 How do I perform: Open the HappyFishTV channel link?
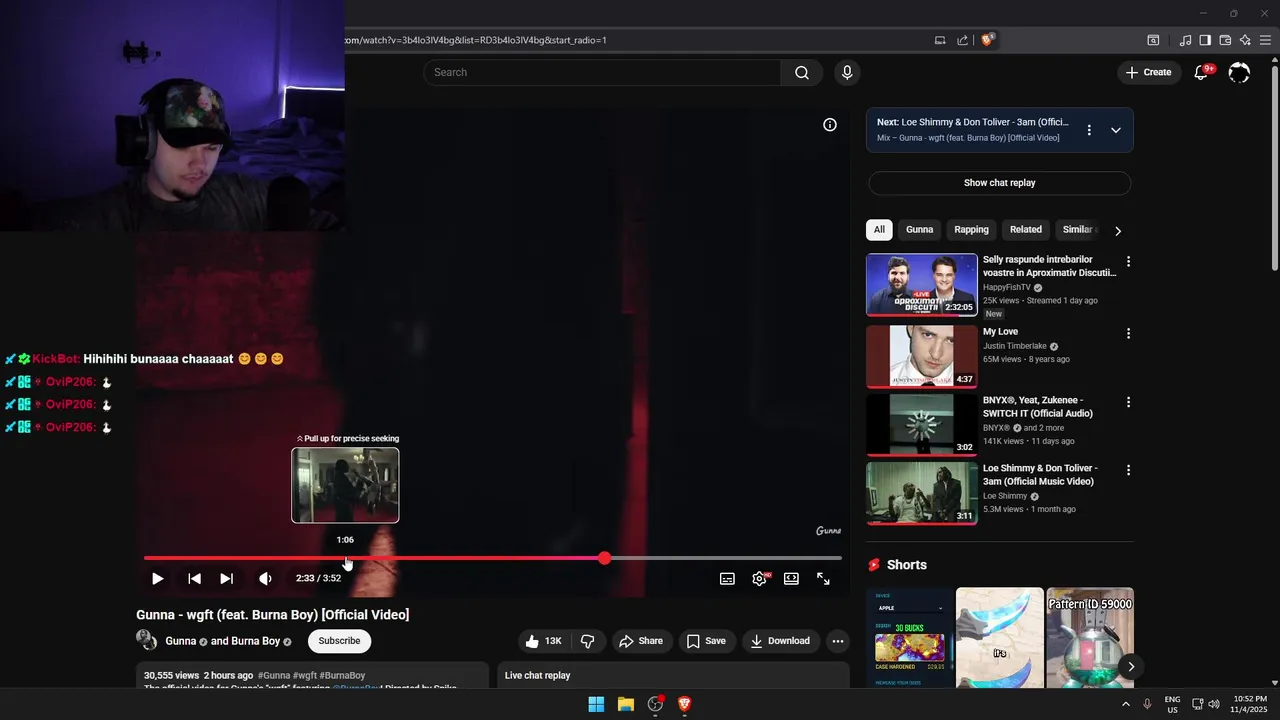point(1007,287)
